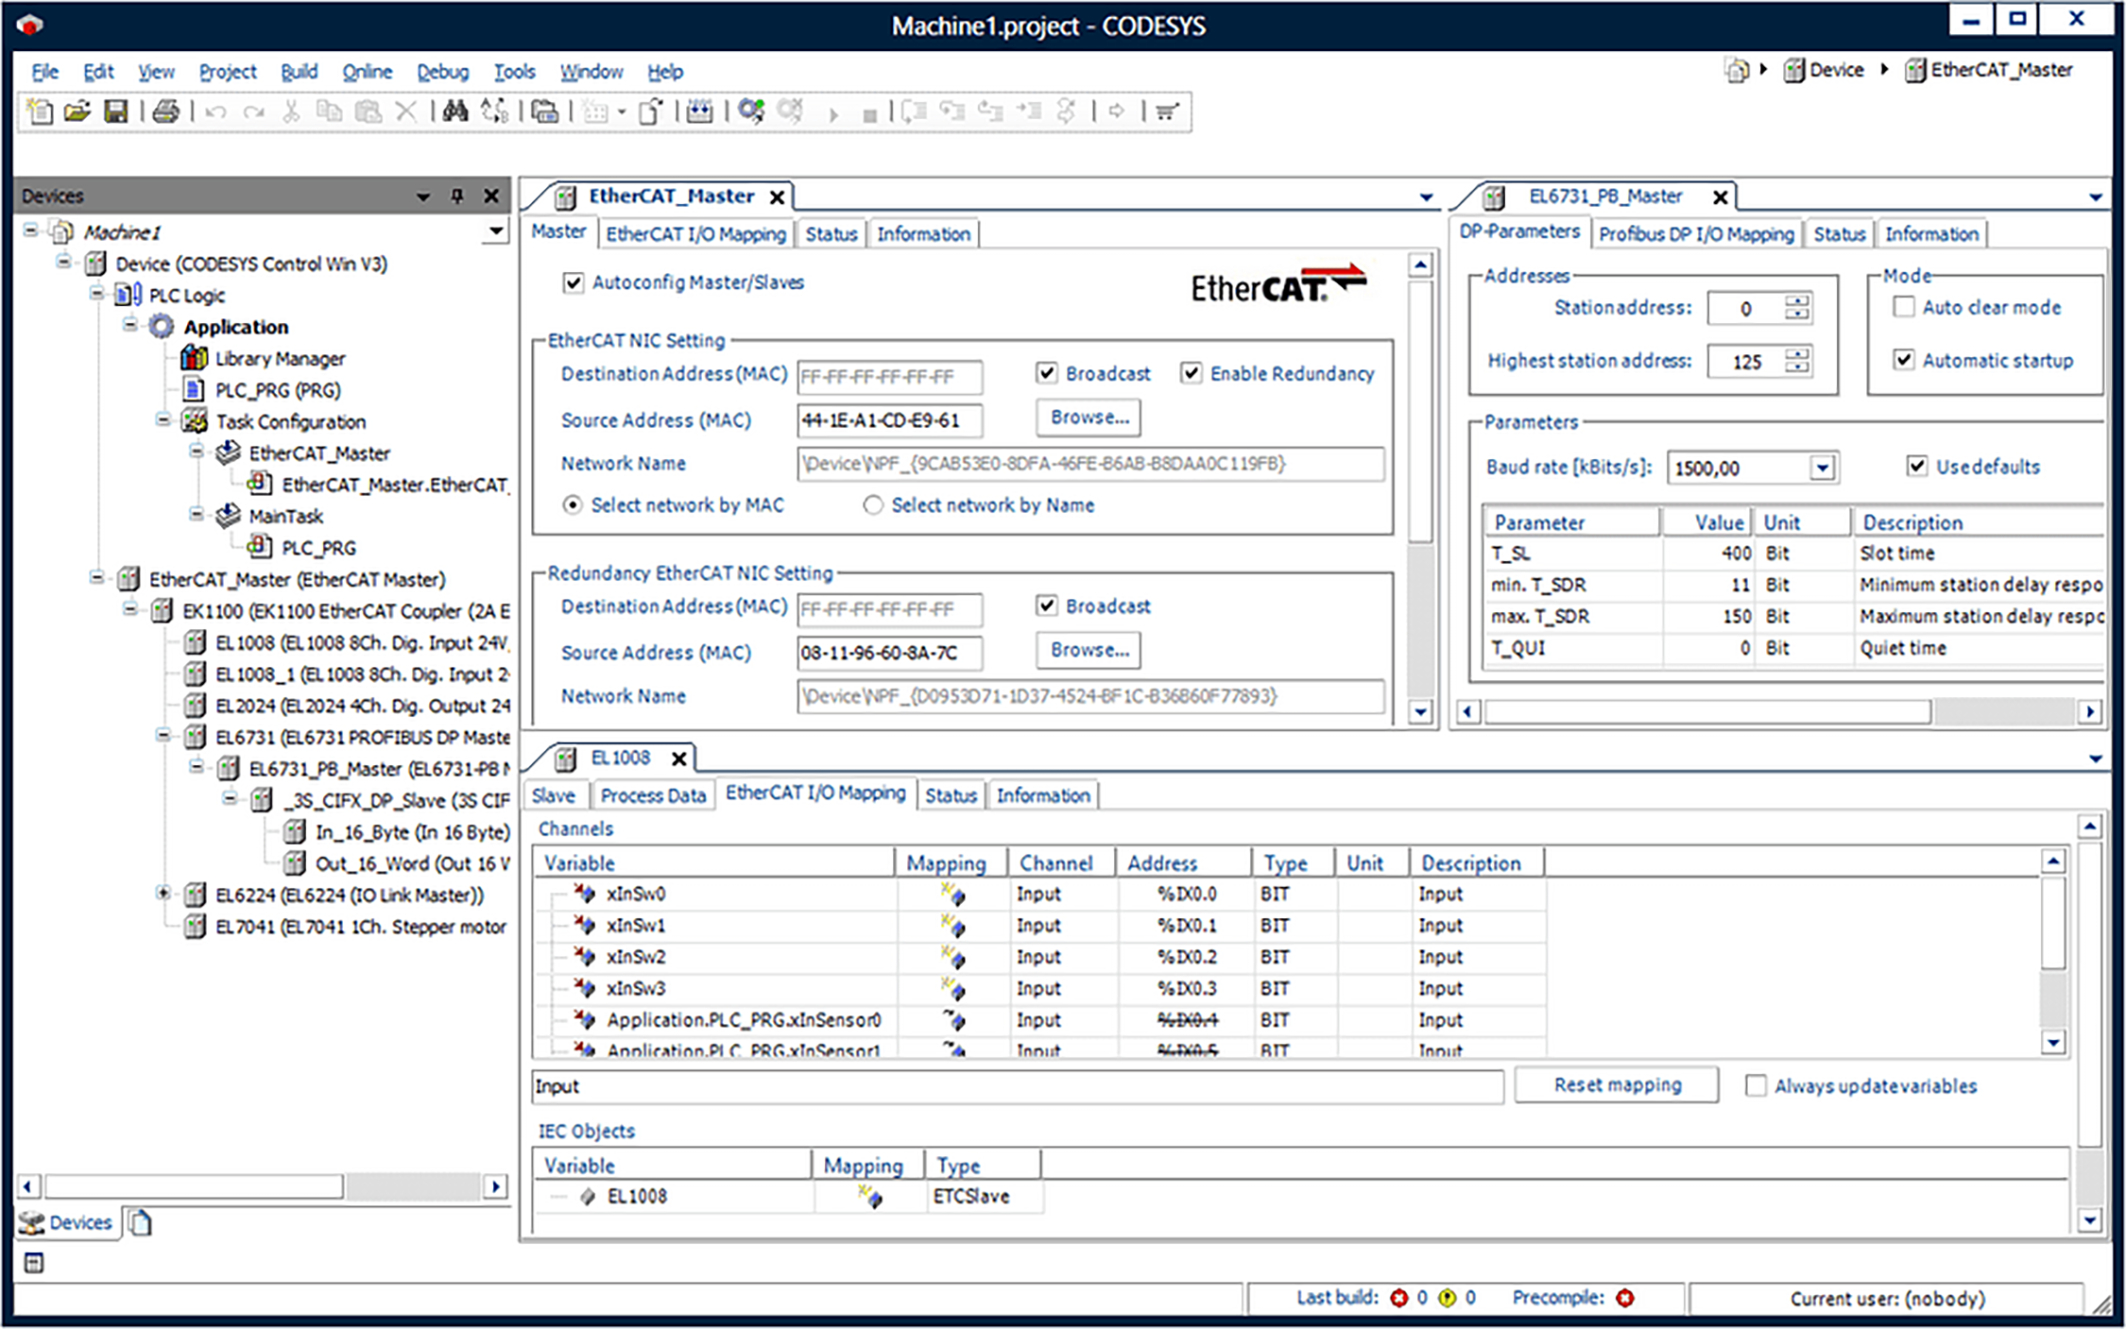Switch to the Process Data tab
Viewport: 2126px width, 1329px height.
coord(652,796)
